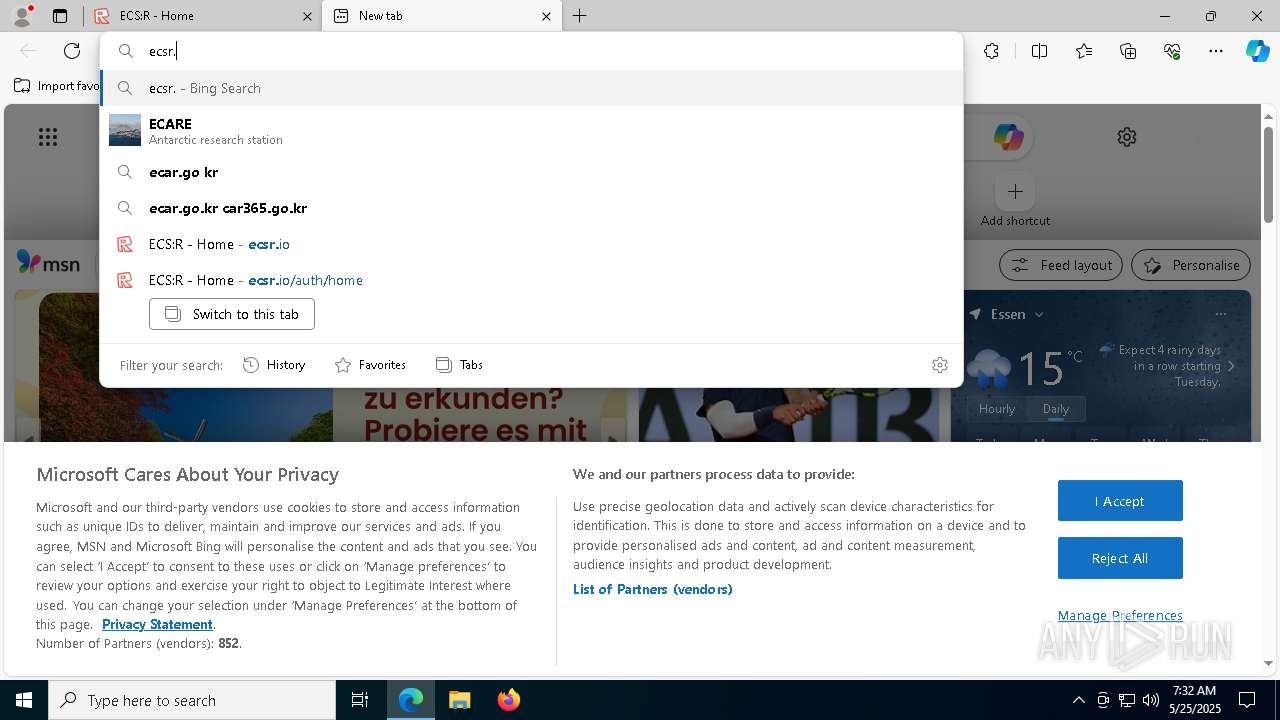The width and height of the screenshot is (1280, 720).
Task: Open the profile avatar icon
Action: tap(21, 16)
